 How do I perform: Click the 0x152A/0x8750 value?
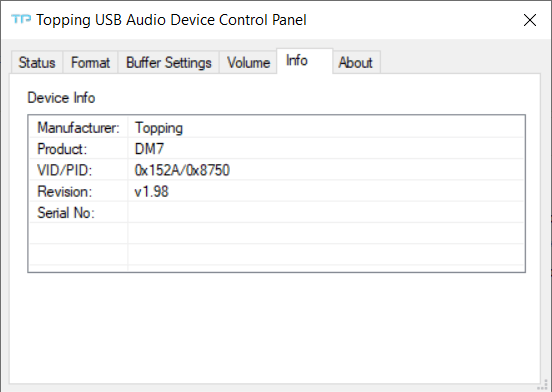click(x=182, y=170)
